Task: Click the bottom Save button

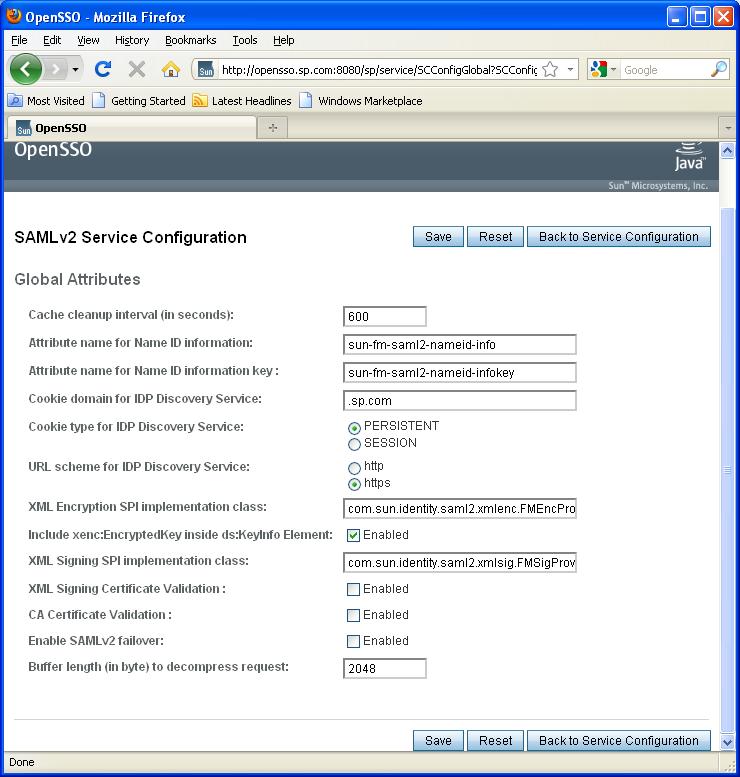Action: pyautogui.click(x=438, y=740)
